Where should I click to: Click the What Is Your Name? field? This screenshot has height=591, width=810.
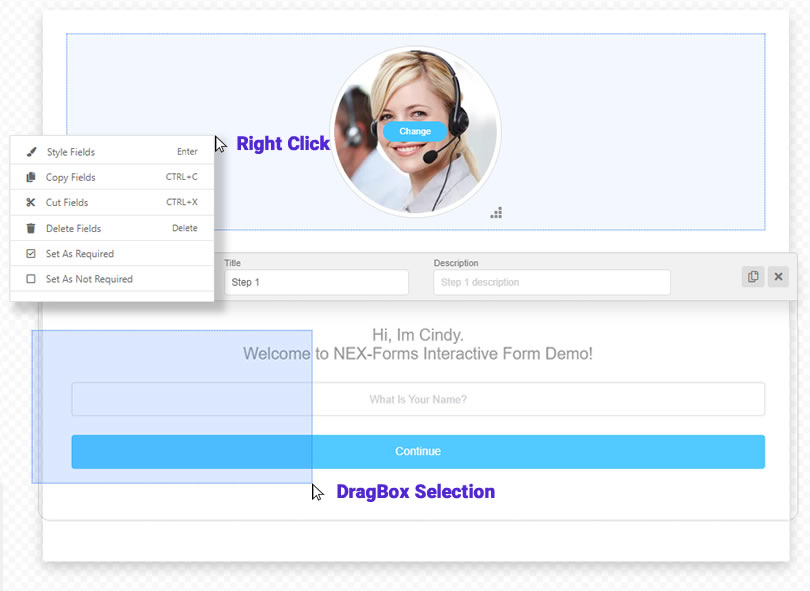point(418,399)
